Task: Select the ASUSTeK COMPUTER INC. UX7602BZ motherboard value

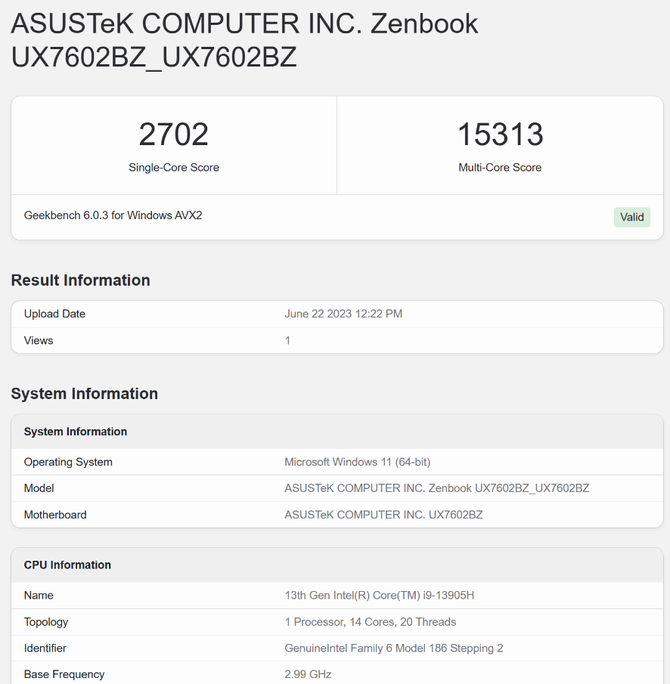Action: pos(383,515)
